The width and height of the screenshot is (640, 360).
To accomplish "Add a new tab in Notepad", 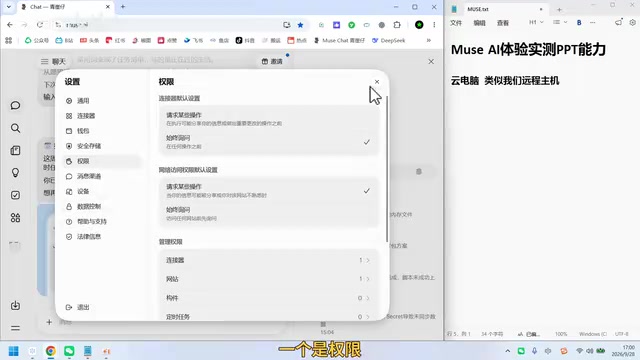I will click(559, 9).
